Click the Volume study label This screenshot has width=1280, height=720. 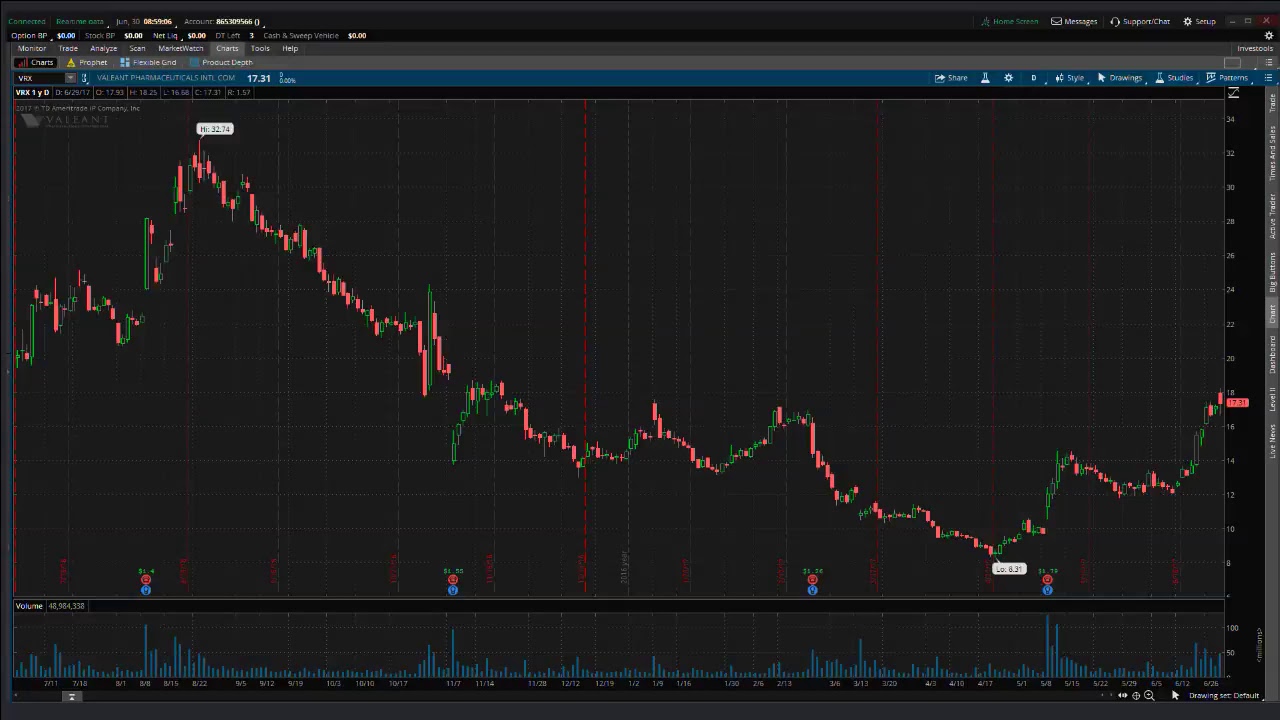(29, 606)
